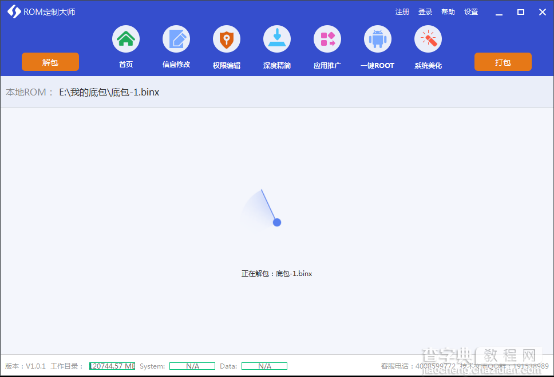The height and width of the screenshot is (377, 554).
Task: Click the ROM定制大师 logo icon
Action: [14, 12]
